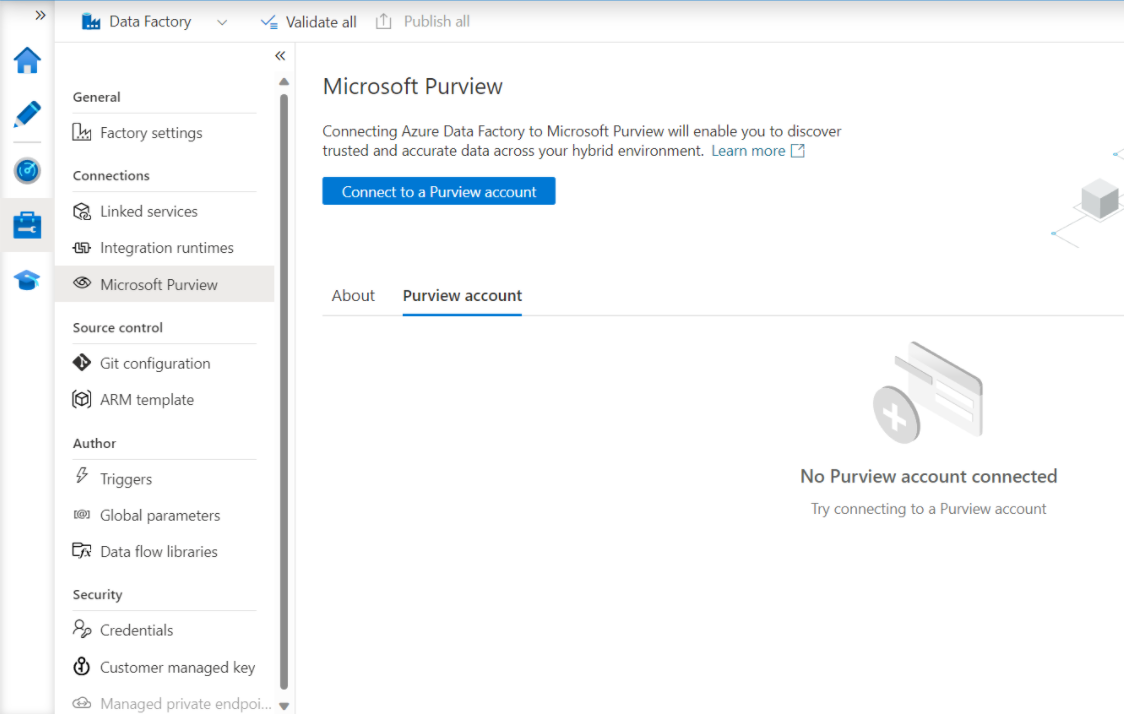Open the Data Factory dropdown arrow
Screen dimensions: 1124x714
[x=222, y=22]
